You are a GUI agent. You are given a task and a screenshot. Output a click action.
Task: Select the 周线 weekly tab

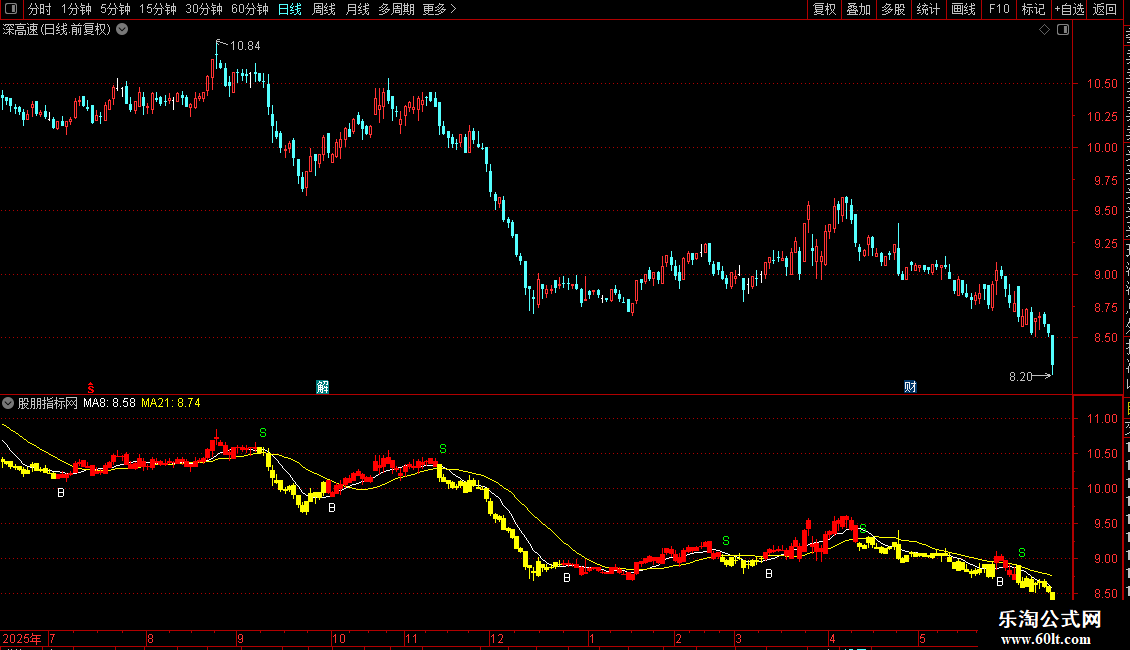(x=324, y=9)
